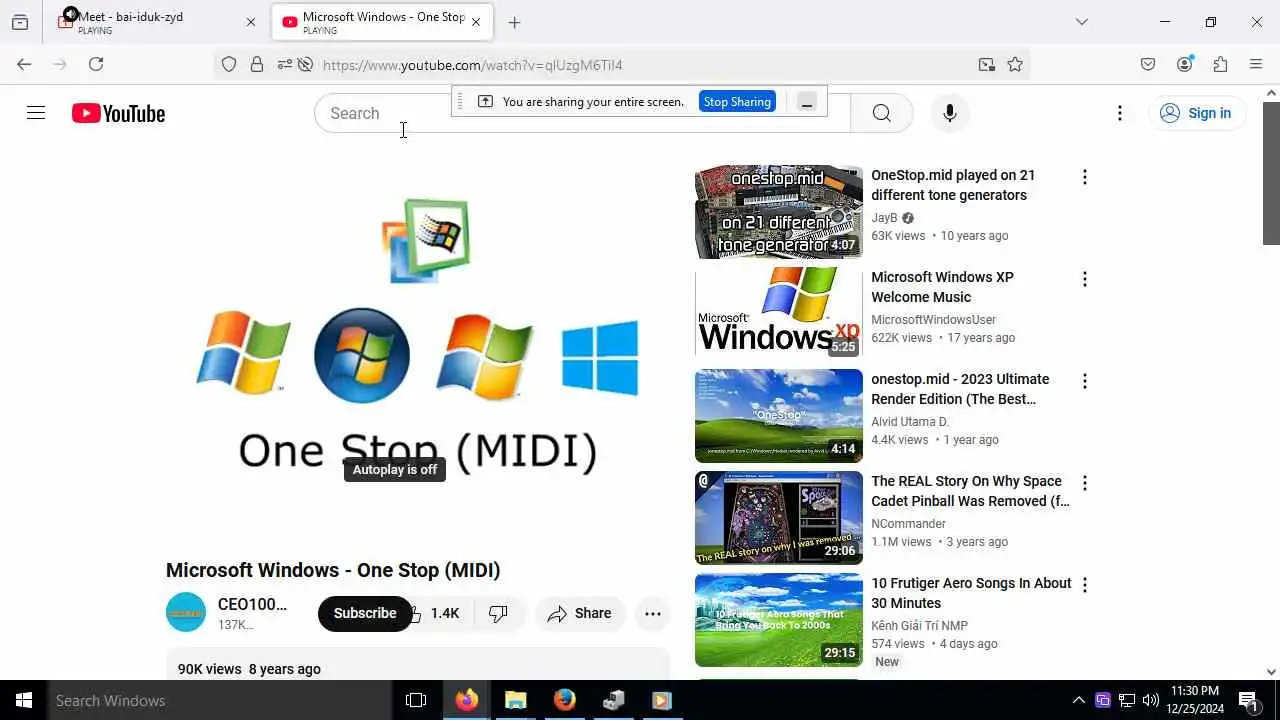Open a new browser tab

tap(514, 22)
